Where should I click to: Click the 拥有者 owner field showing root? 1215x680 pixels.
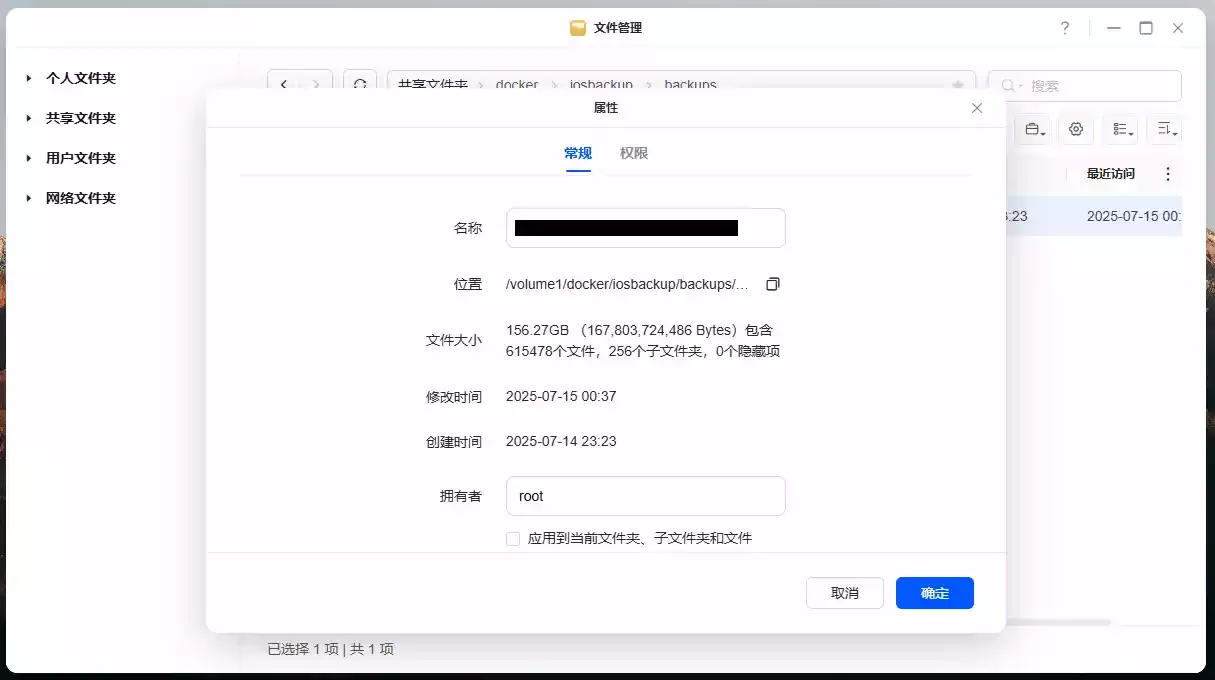[x=646, y=496]
